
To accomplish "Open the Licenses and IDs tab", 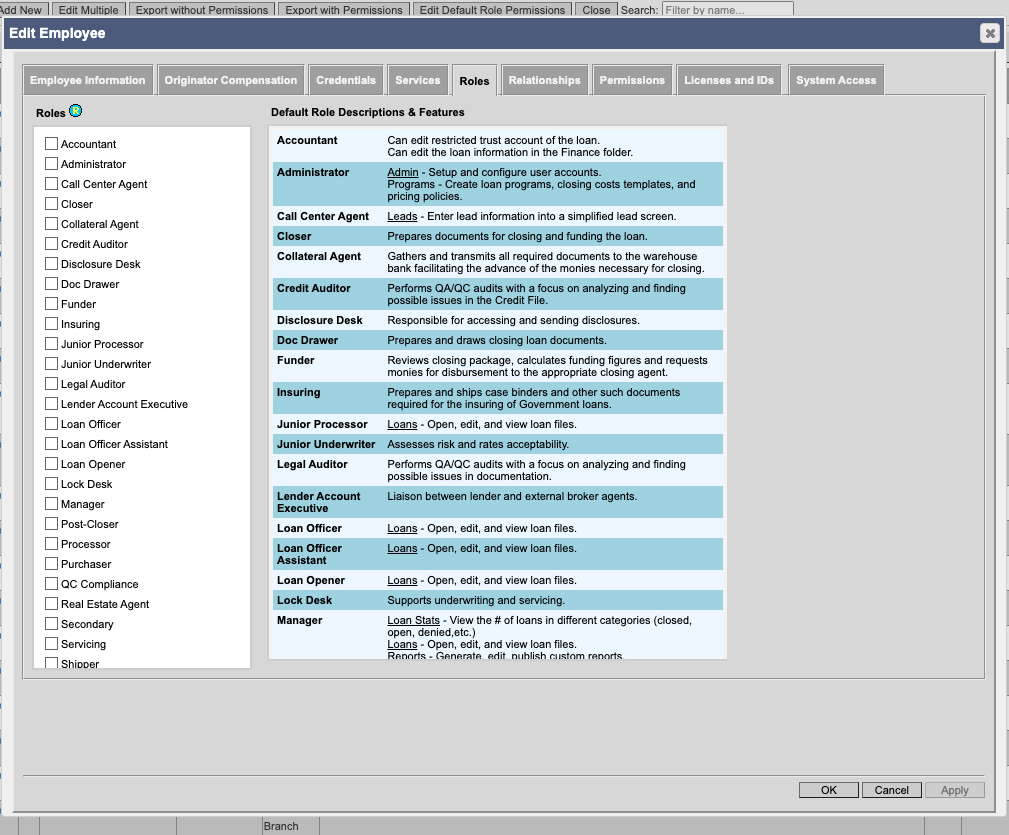I will pyautogui.click(x=729, y=80).
